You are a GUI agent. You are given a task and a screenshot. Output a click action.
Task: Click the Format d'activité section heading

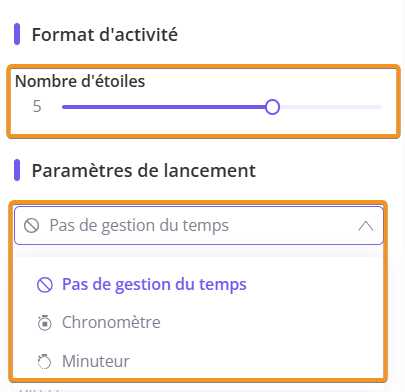(x=105, y=34)
